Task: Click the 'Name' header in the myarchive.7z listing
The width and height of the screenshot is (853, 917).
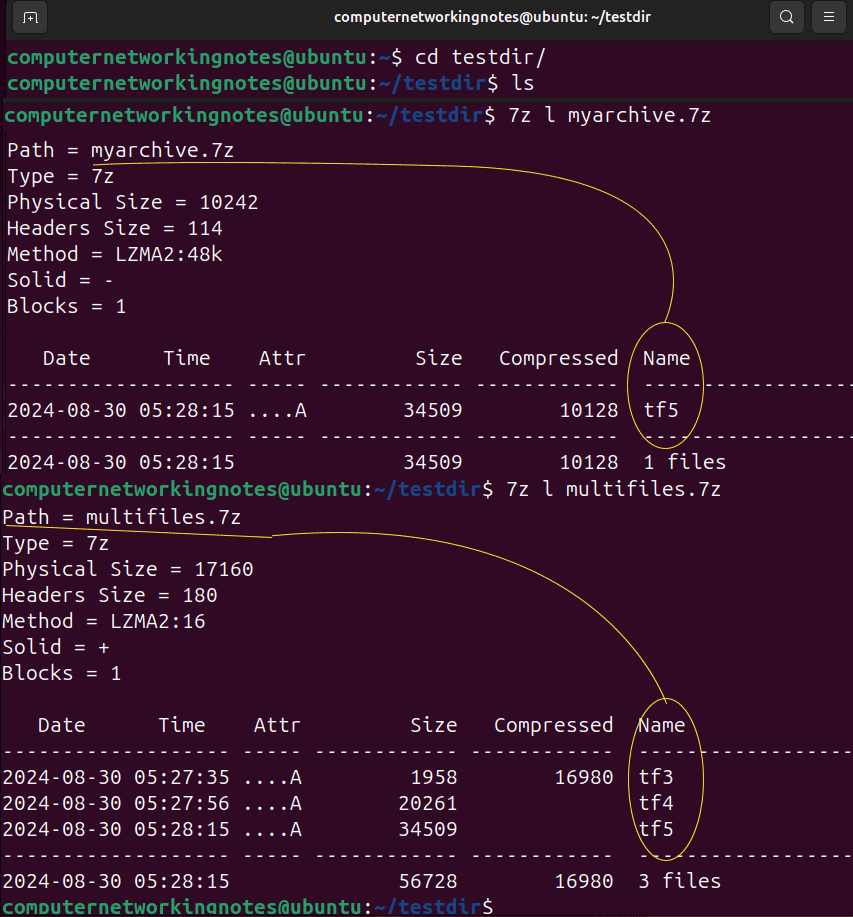Action: coord(666,358)
